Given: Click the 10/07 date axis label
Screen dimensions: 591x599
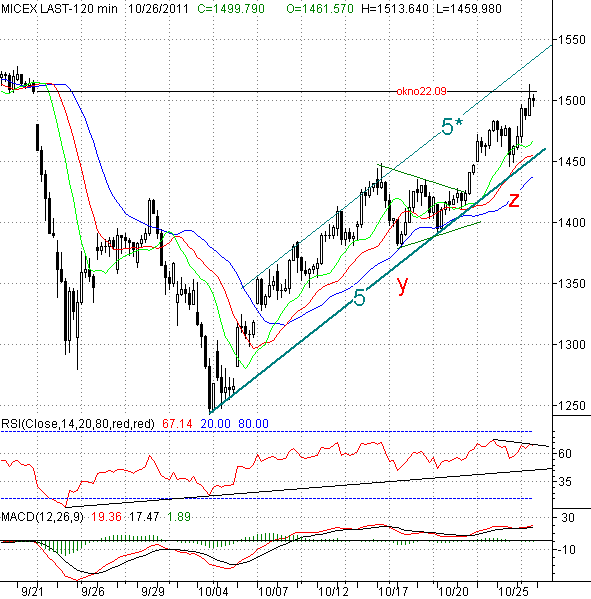Looking at the screenshot, I should click(x=273, y=591).
